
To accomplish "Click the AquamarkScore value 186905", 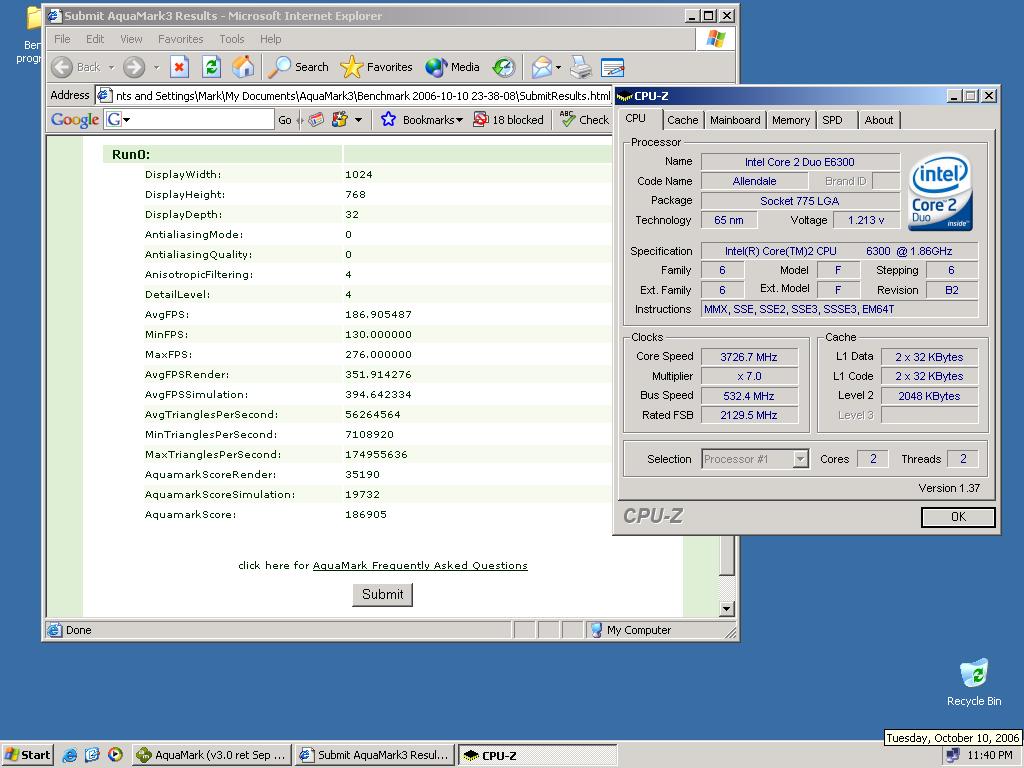I will (x=366, y=515).
